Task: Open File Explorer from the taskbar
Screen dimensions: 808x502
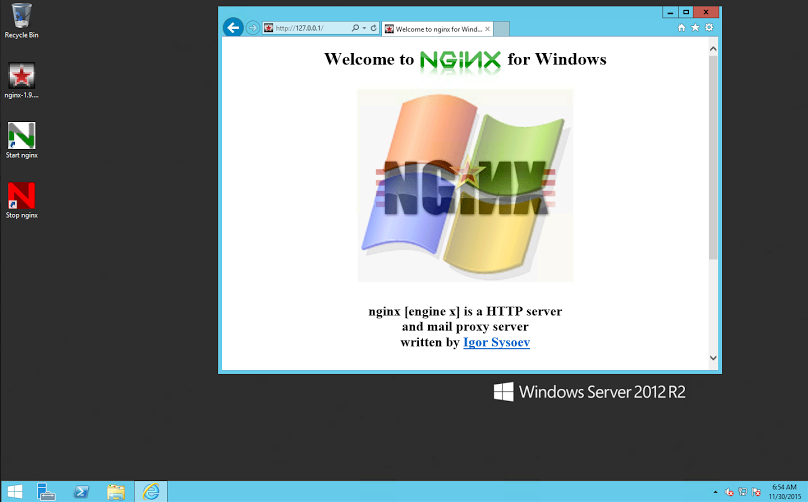Action: pyautogui.click(x=116, y=492)
